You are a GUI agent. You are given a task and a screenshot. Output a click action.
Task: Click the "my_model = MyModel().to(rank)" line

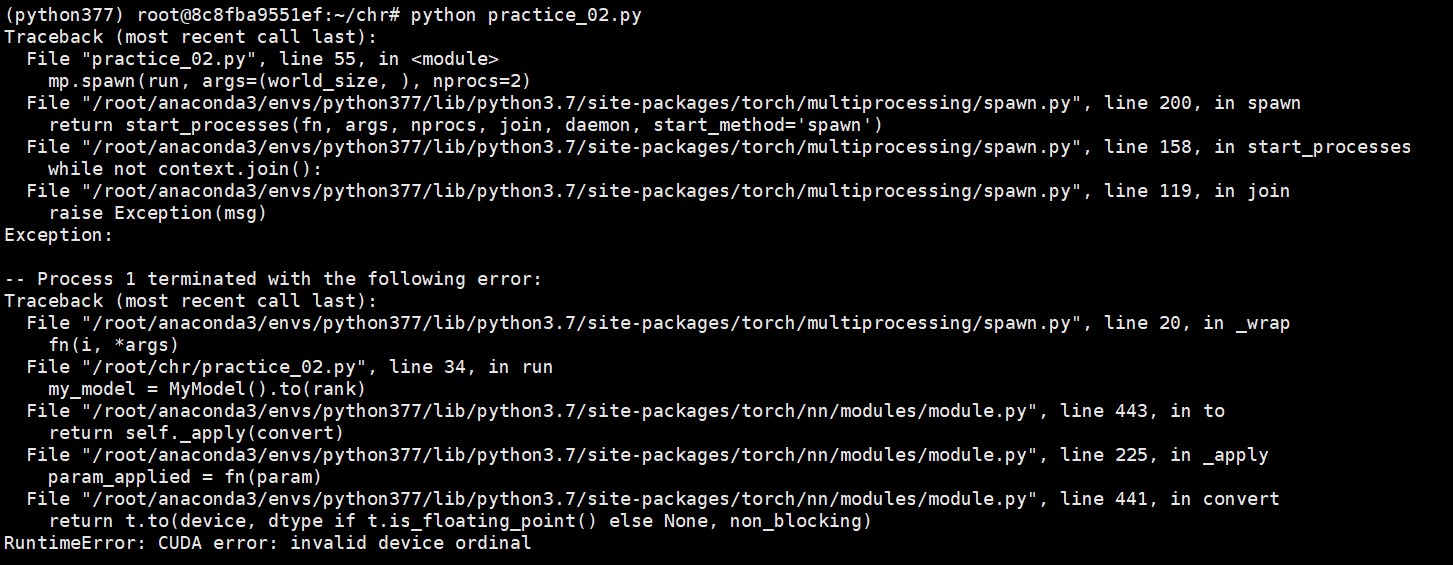(x=207, y=389)
